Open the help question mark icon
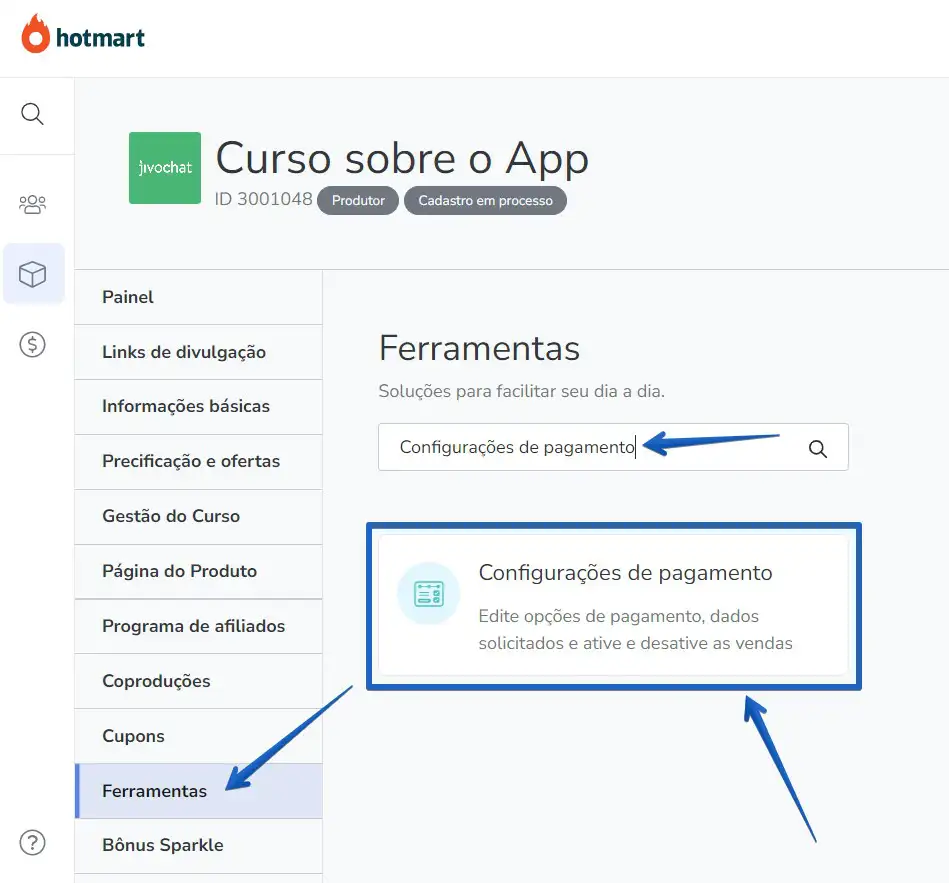 [x=33, y=842]
